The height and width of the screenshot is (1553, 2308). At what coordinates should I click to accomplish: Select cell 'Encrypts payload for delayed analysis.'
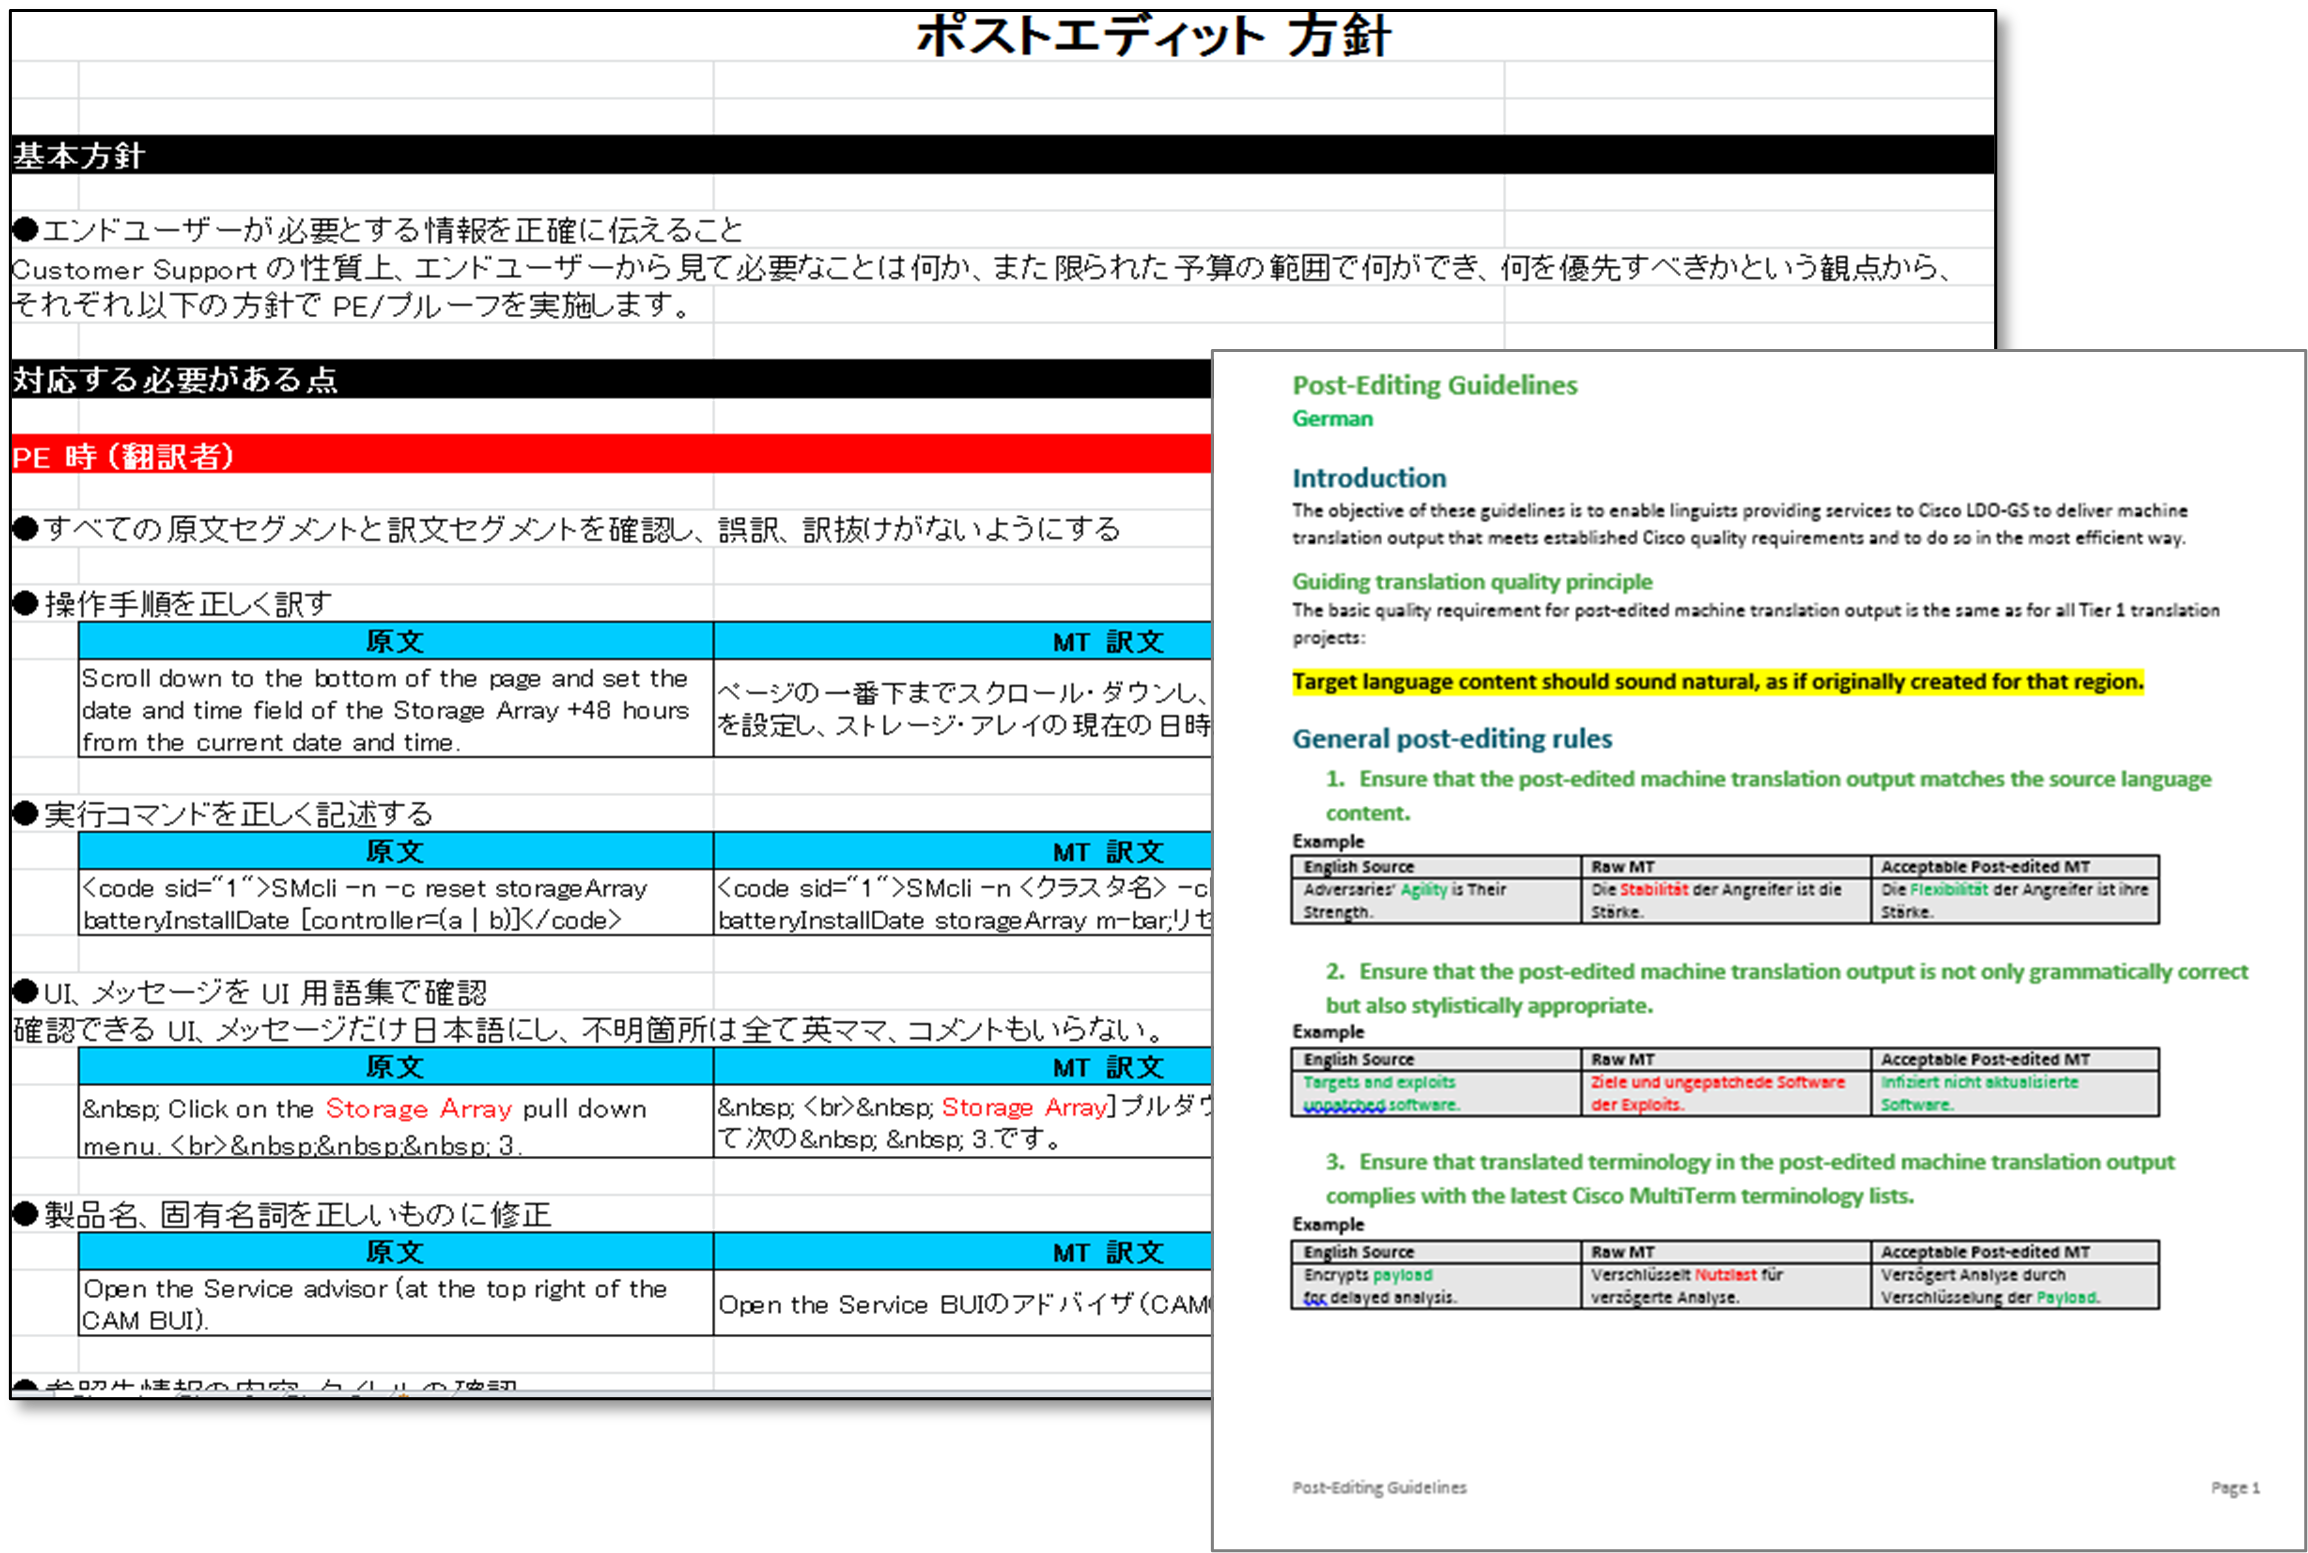1436,1286
